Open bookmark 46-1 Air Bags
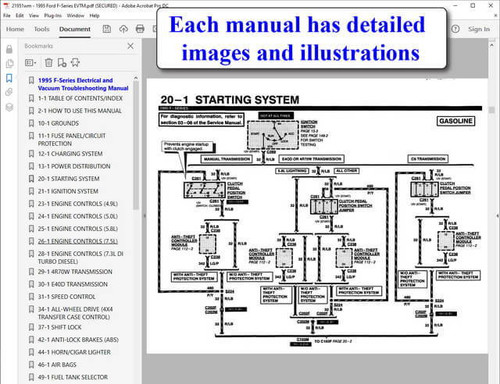Screen dimensions: 500x384 coord(57,365)
